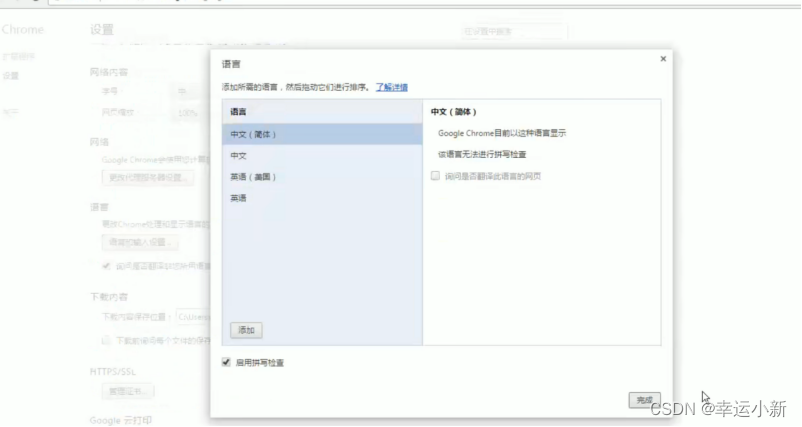The image size is (802, 427).
Task: Select the plain 中文 language row
Action: [x=322, y=155]
